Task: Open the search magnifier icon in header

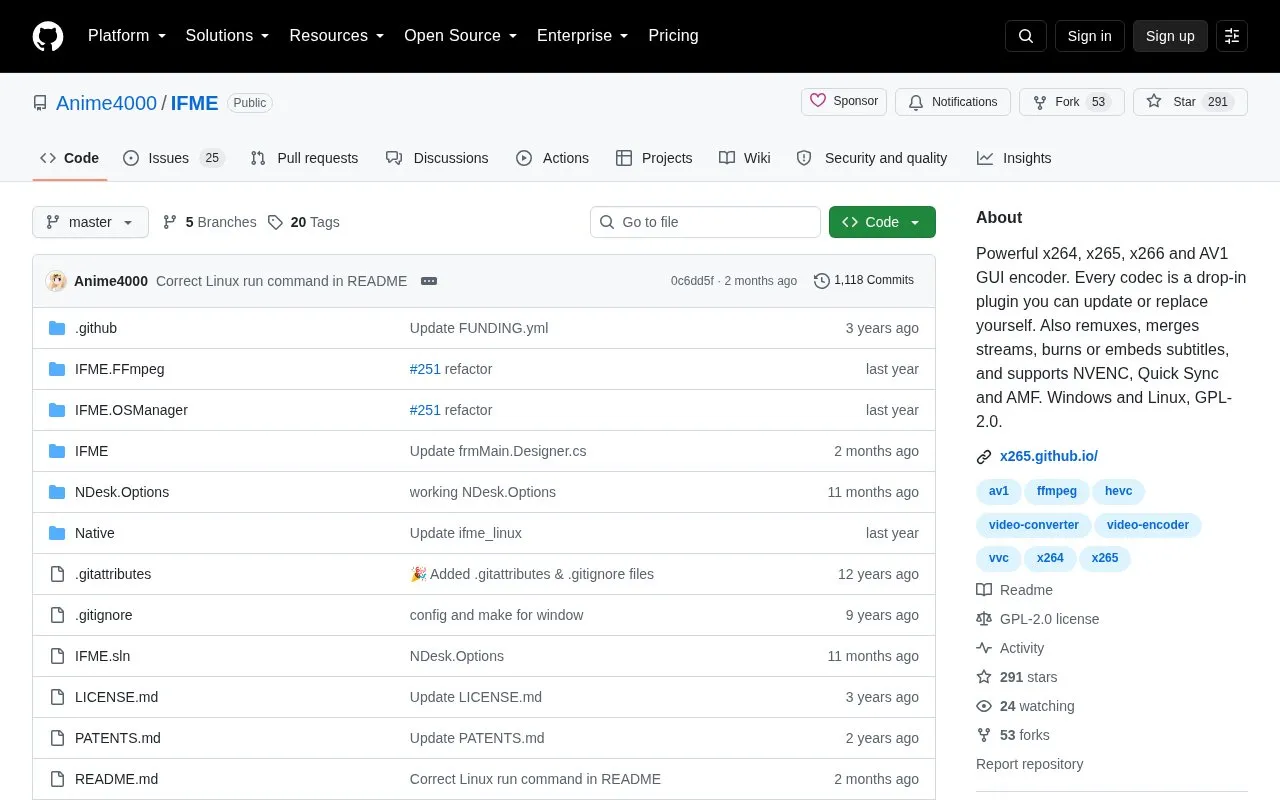Action: (1026, 36)
